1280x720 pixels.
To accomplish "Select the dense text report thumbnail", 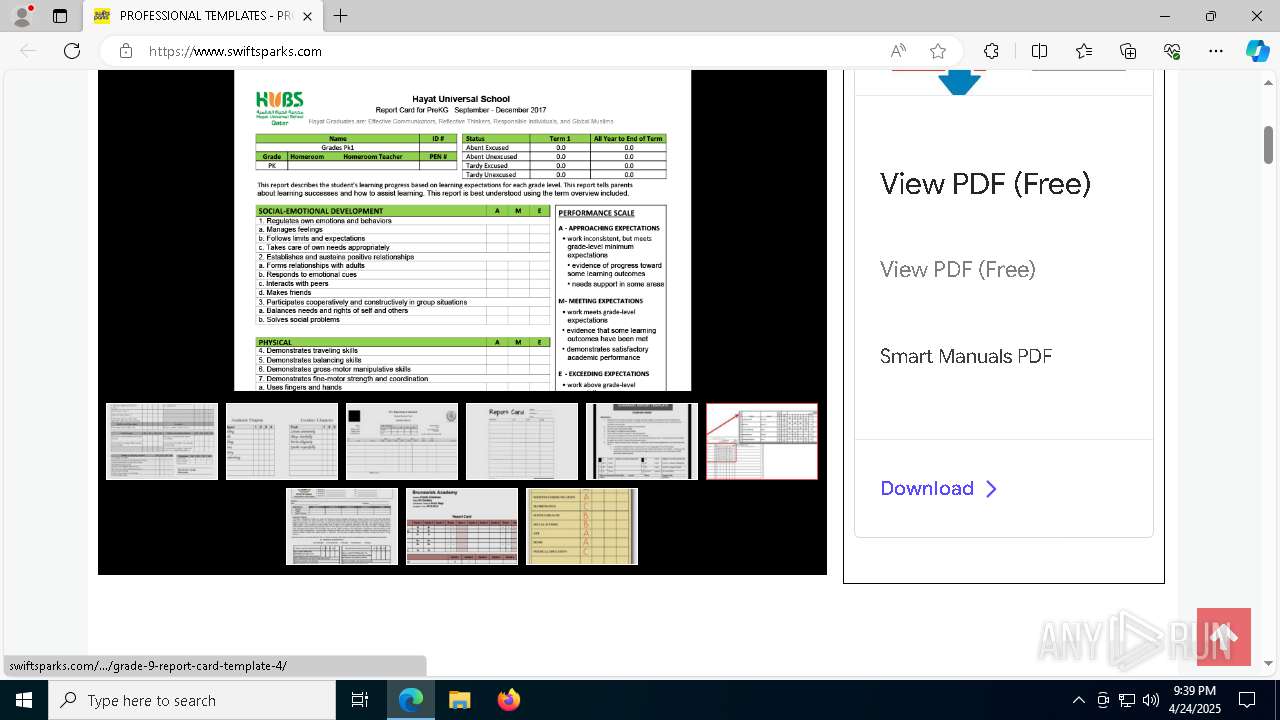I will pyautogui.click(x=342, y=526).
